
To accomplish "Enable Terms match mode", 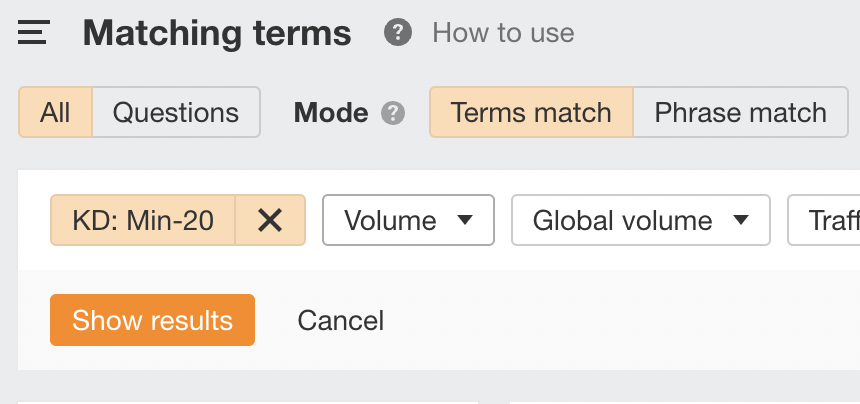I will [531, 112].
